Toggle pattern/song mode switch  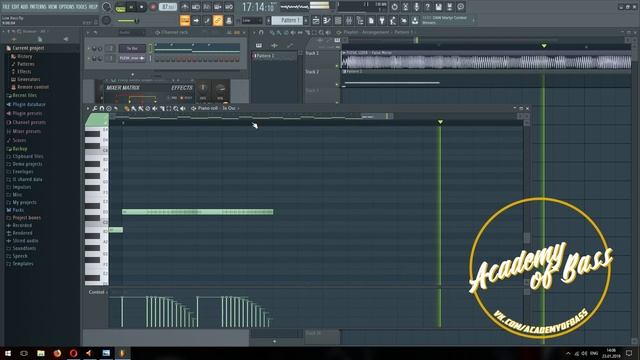120,7
